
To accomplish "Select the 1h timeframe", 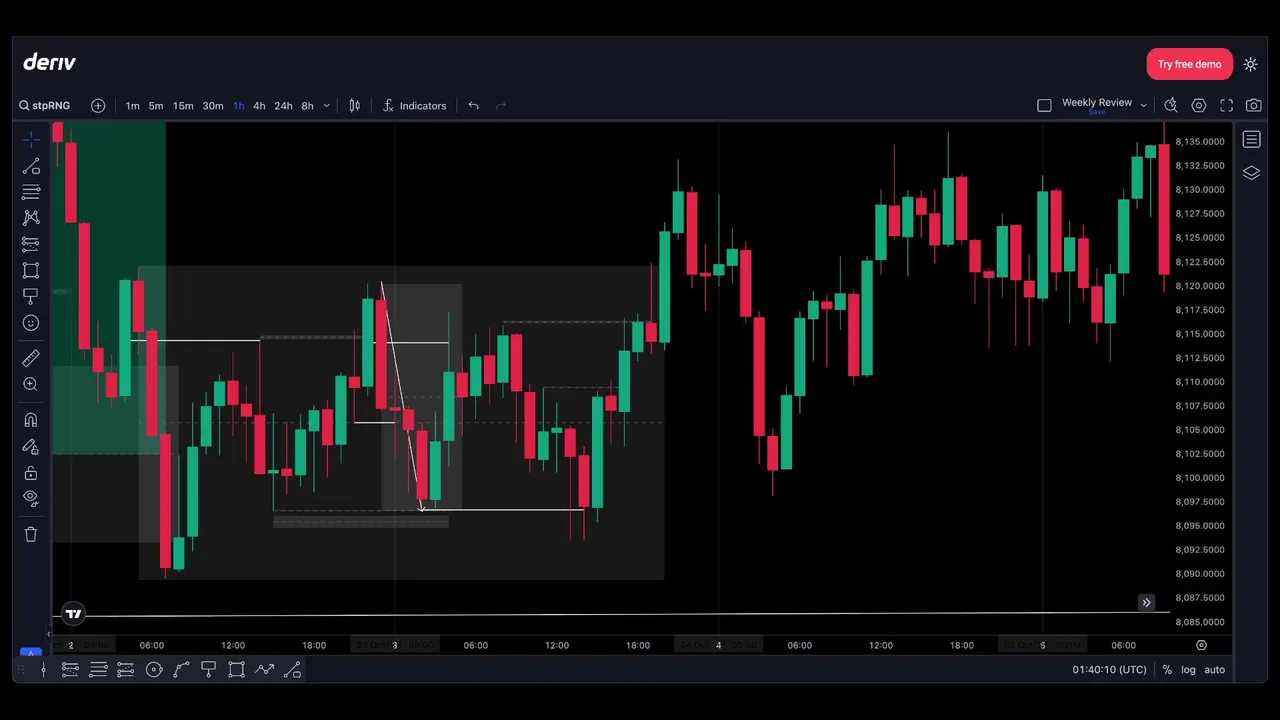I will [x=238, y=105].
